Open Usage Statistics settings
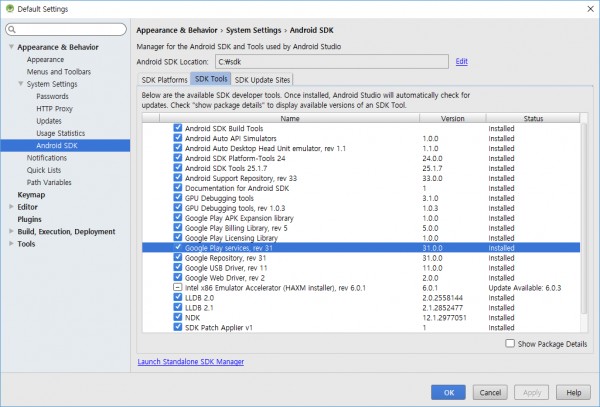Viewport: 600px width, 407px height. click(x=60, y=133)
